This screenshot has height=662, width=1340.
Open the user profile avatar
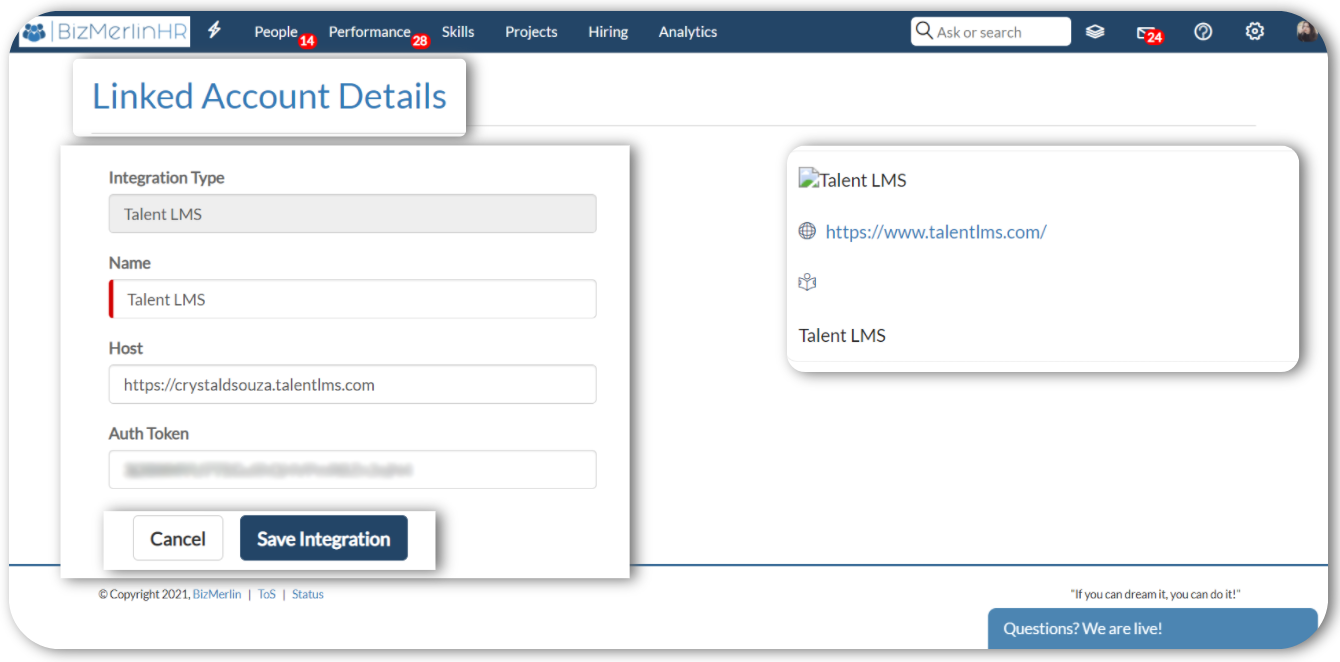tap(1306, 31)
